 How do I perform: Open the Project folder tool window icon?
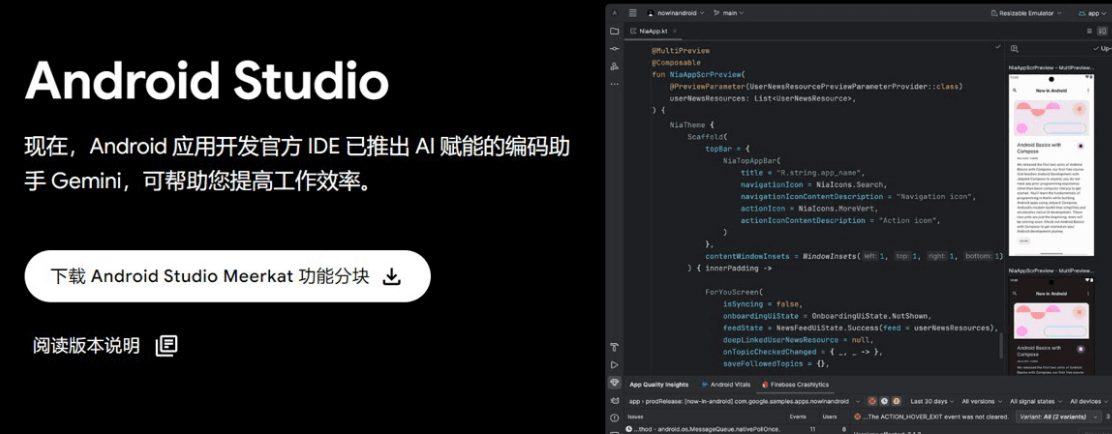click(614, 31)
